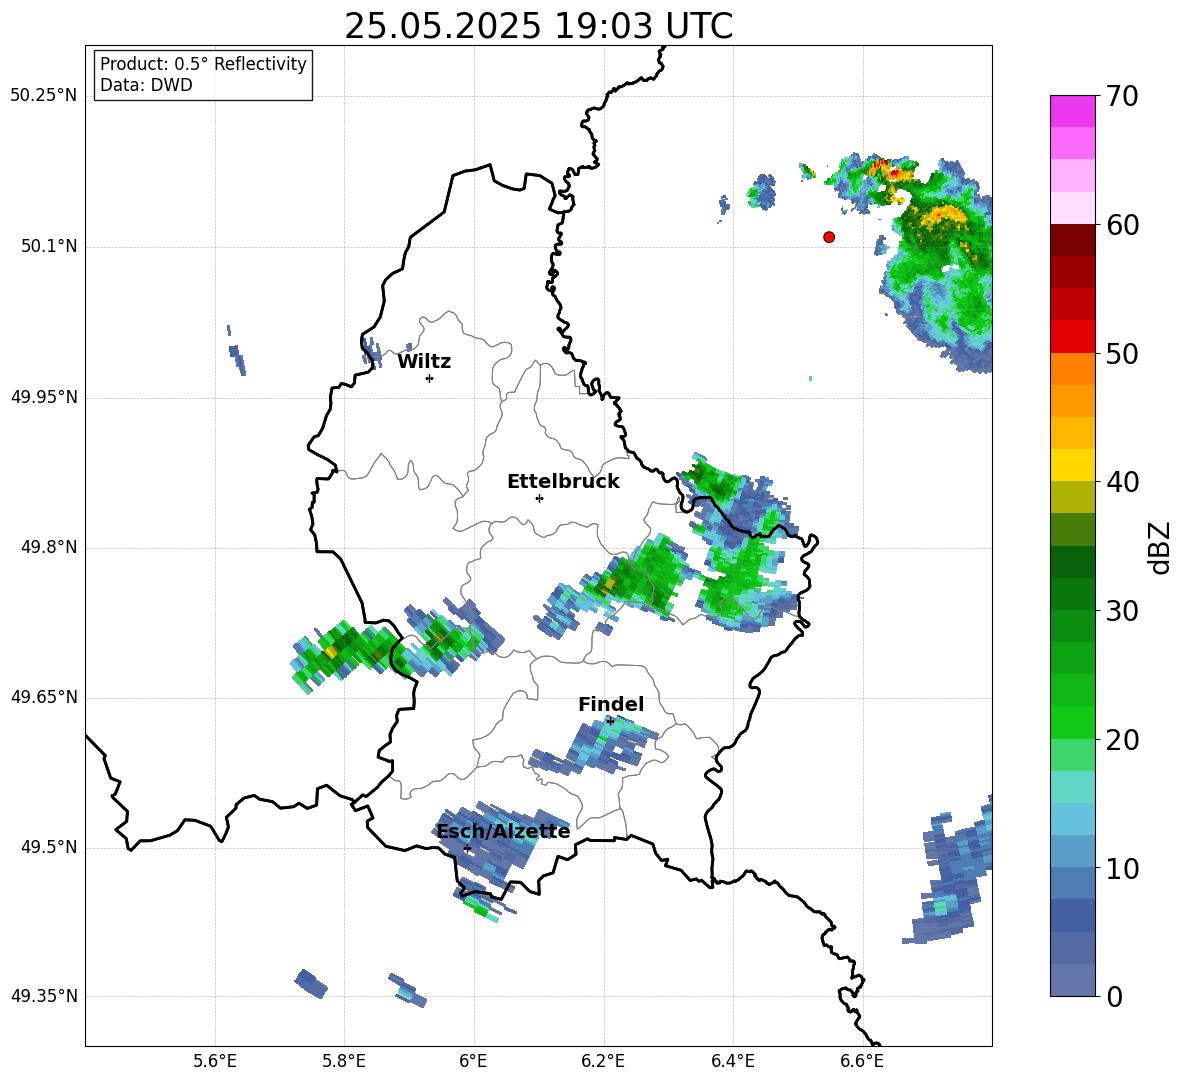
Task: Click the dark green colorbar band at 30
Action: click(1072, 594)
